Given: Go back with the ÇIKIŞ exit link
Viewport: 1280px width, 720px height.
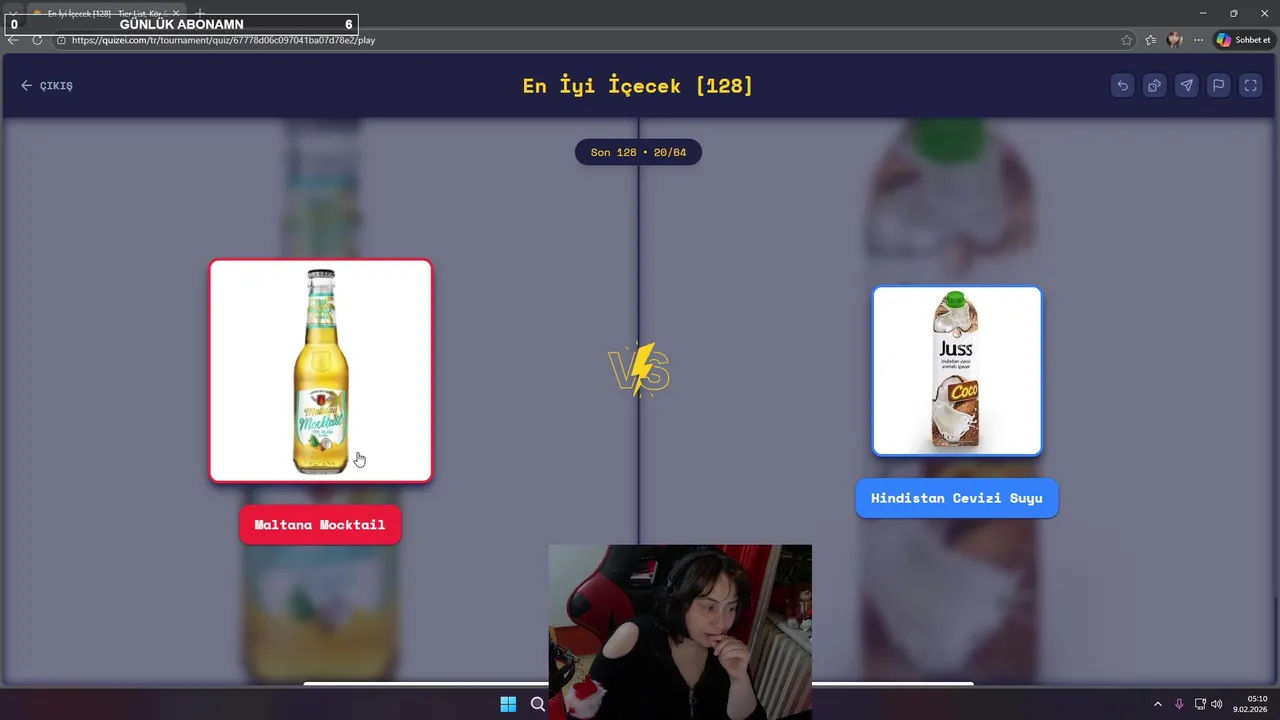Looking at the screenshot, I should click(47, 86).
